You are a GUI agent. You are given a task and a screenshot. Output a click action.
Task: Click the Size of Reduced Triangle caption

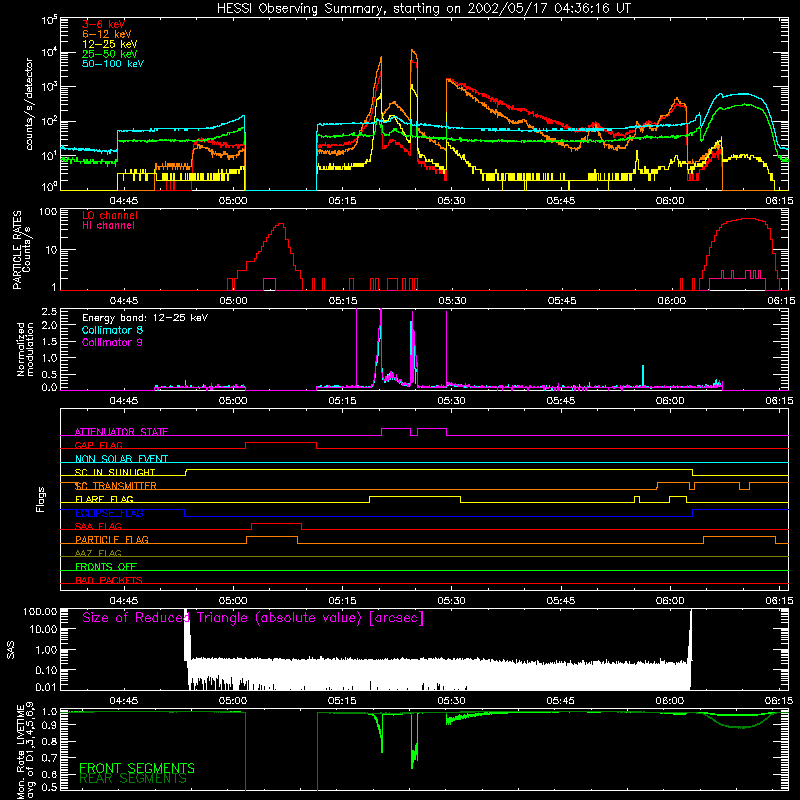click(253, 618)
